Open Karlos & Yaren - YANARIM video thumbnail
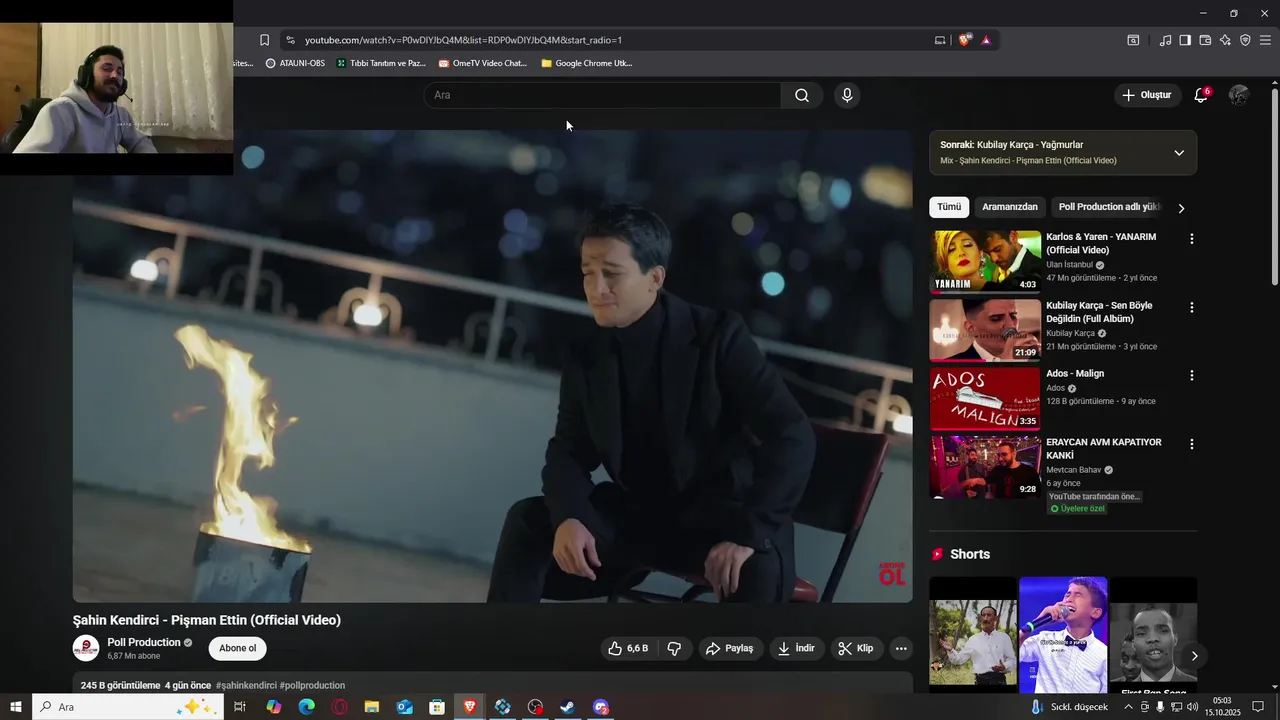The image size is (1280, 720). tap(985, 261)
